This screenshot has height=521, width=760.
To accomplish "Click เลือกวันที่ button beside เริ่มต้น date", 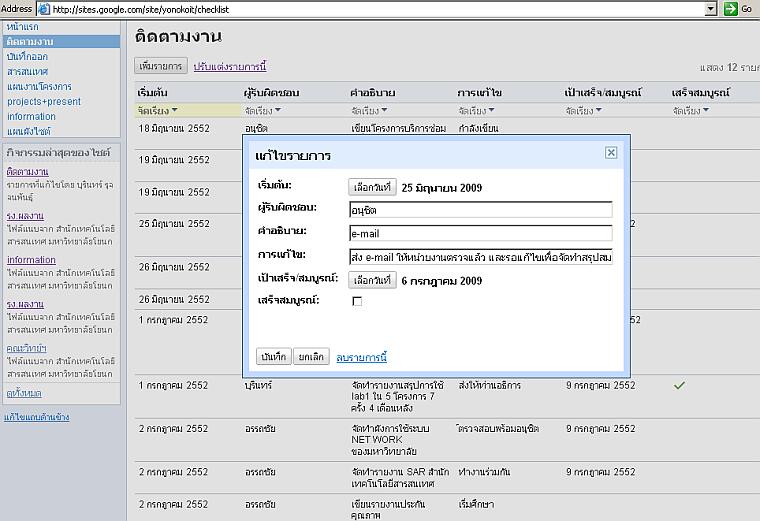I will tap(372, 187).
